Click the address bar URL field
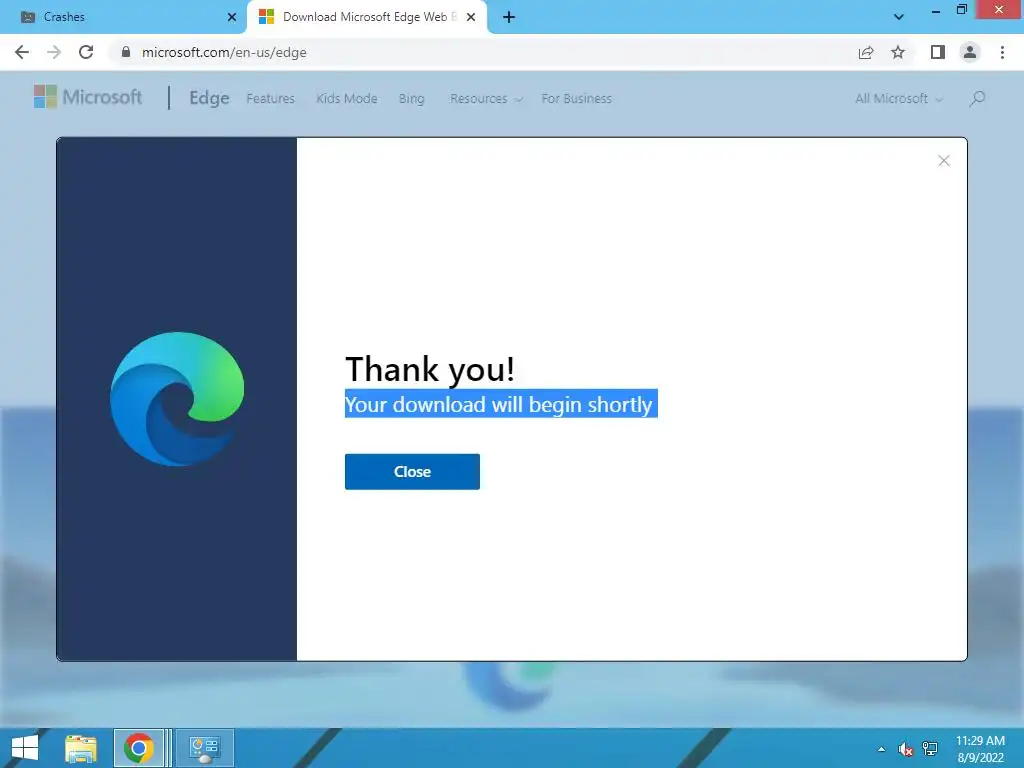Screen dimensions: 1024x768 [483, 52]
